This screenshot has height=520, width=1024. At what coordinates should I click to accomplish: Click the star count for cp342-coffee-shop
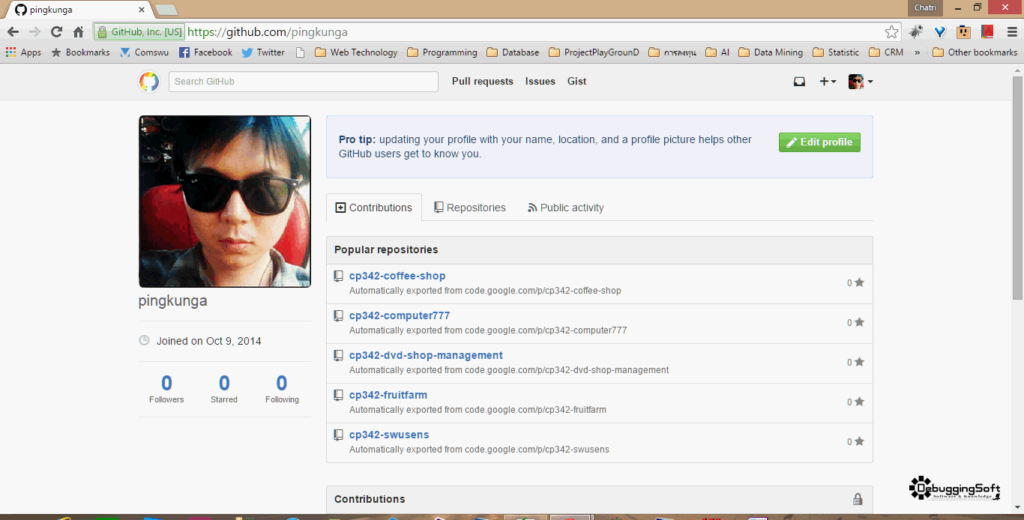click(856, 283)
